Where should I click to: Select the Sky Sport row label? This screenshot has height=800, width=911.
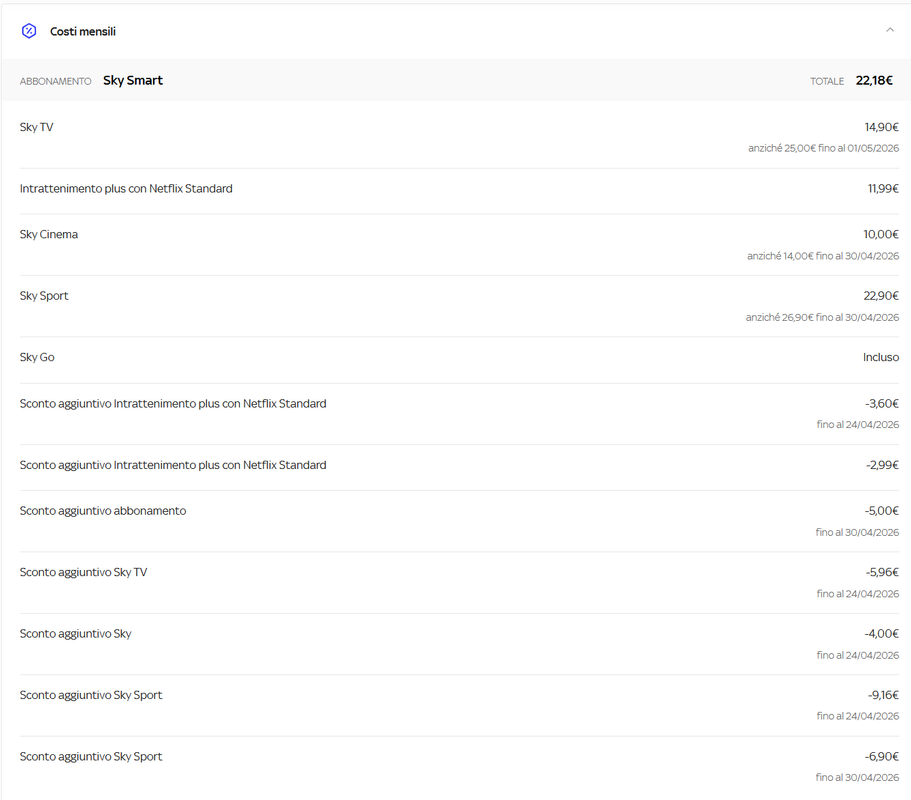pyautogui.click(x=44, y=296)
